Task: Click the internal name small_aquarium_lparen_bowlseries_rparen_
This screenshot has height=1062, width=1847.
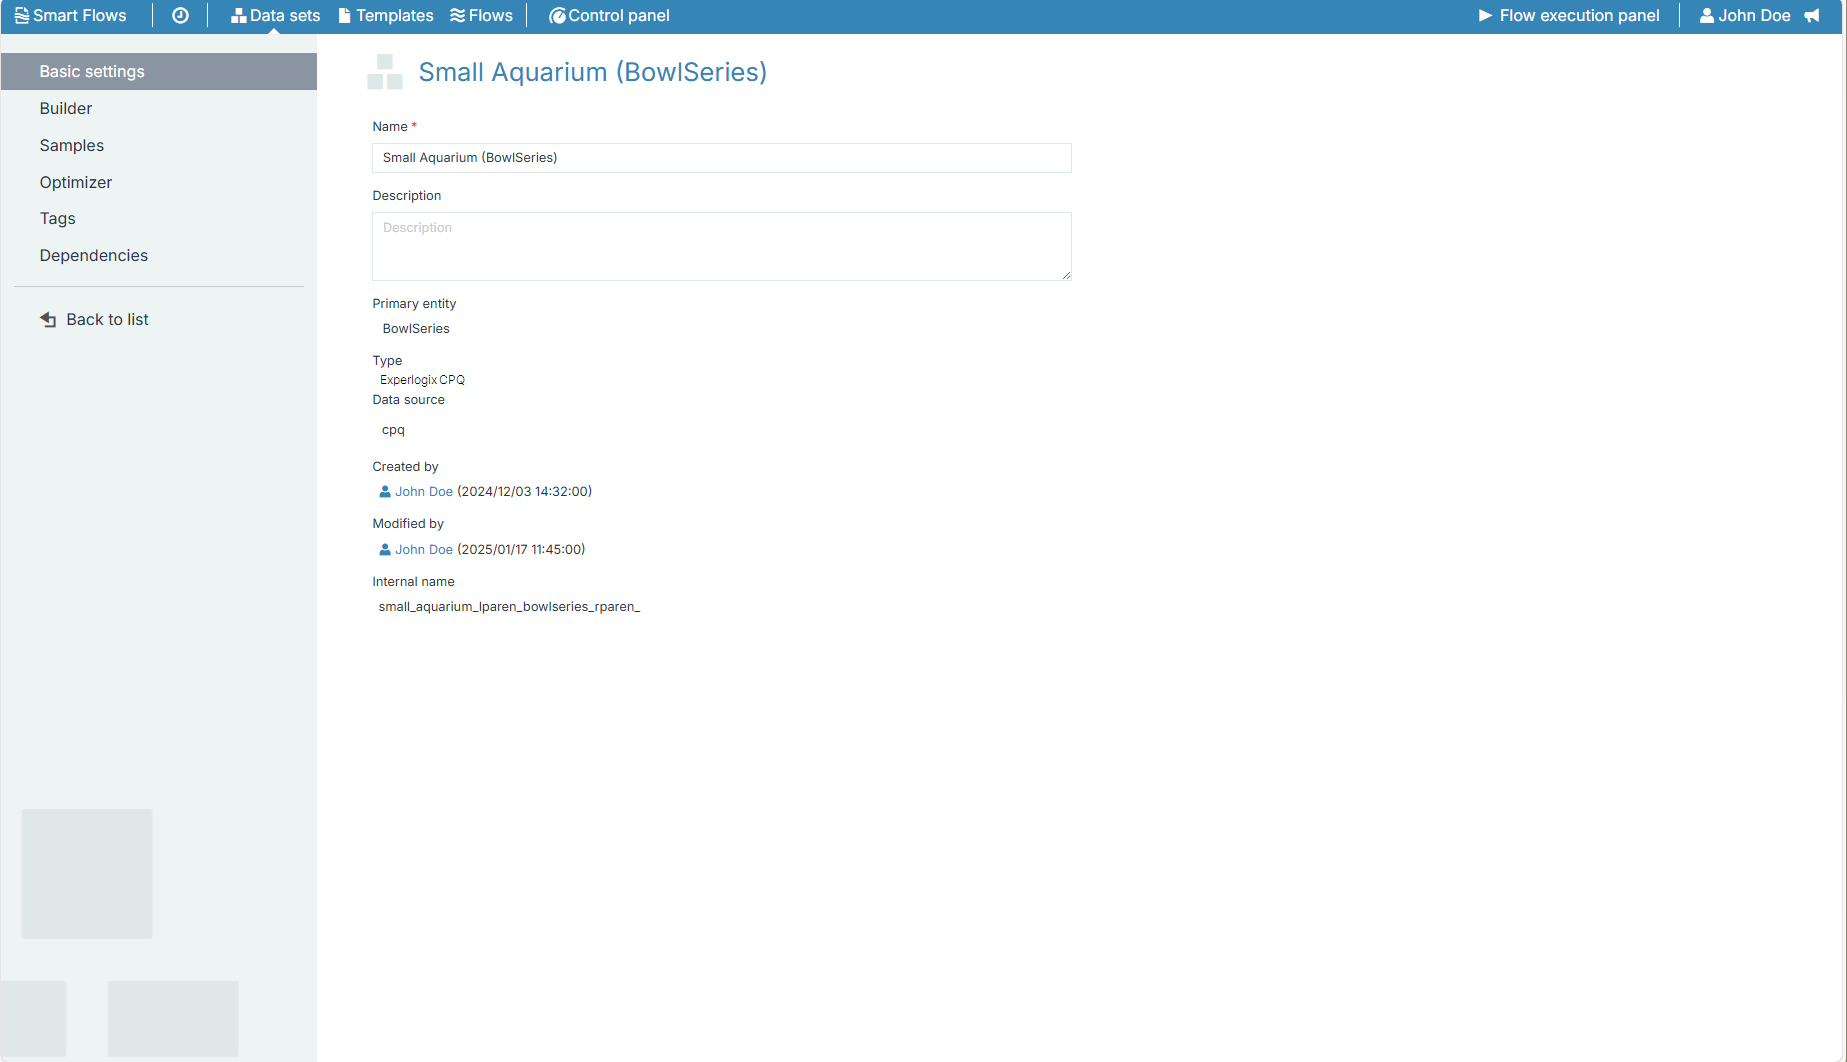Action: coord(509,607)
